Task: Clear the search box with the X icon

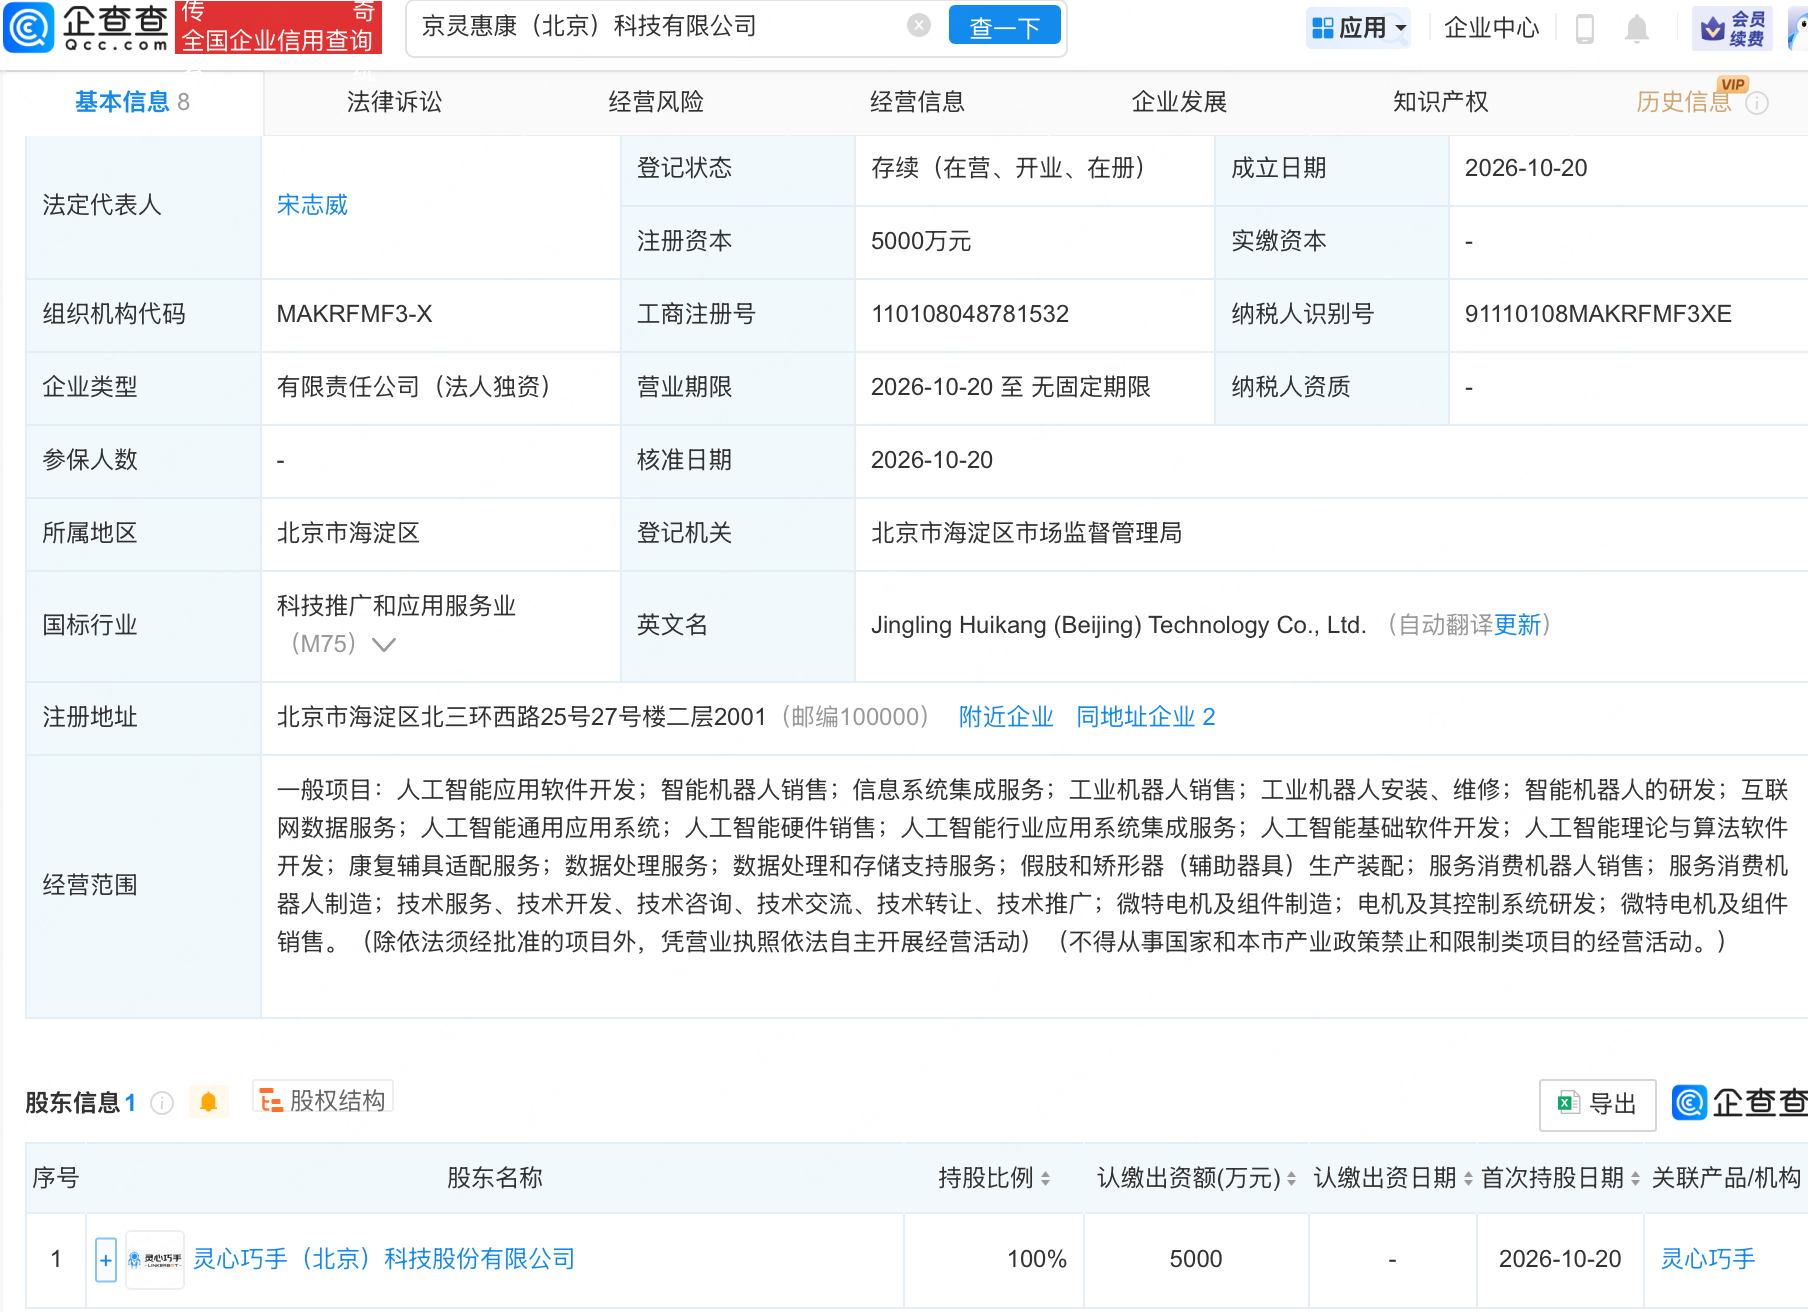Action: point(919,26)
